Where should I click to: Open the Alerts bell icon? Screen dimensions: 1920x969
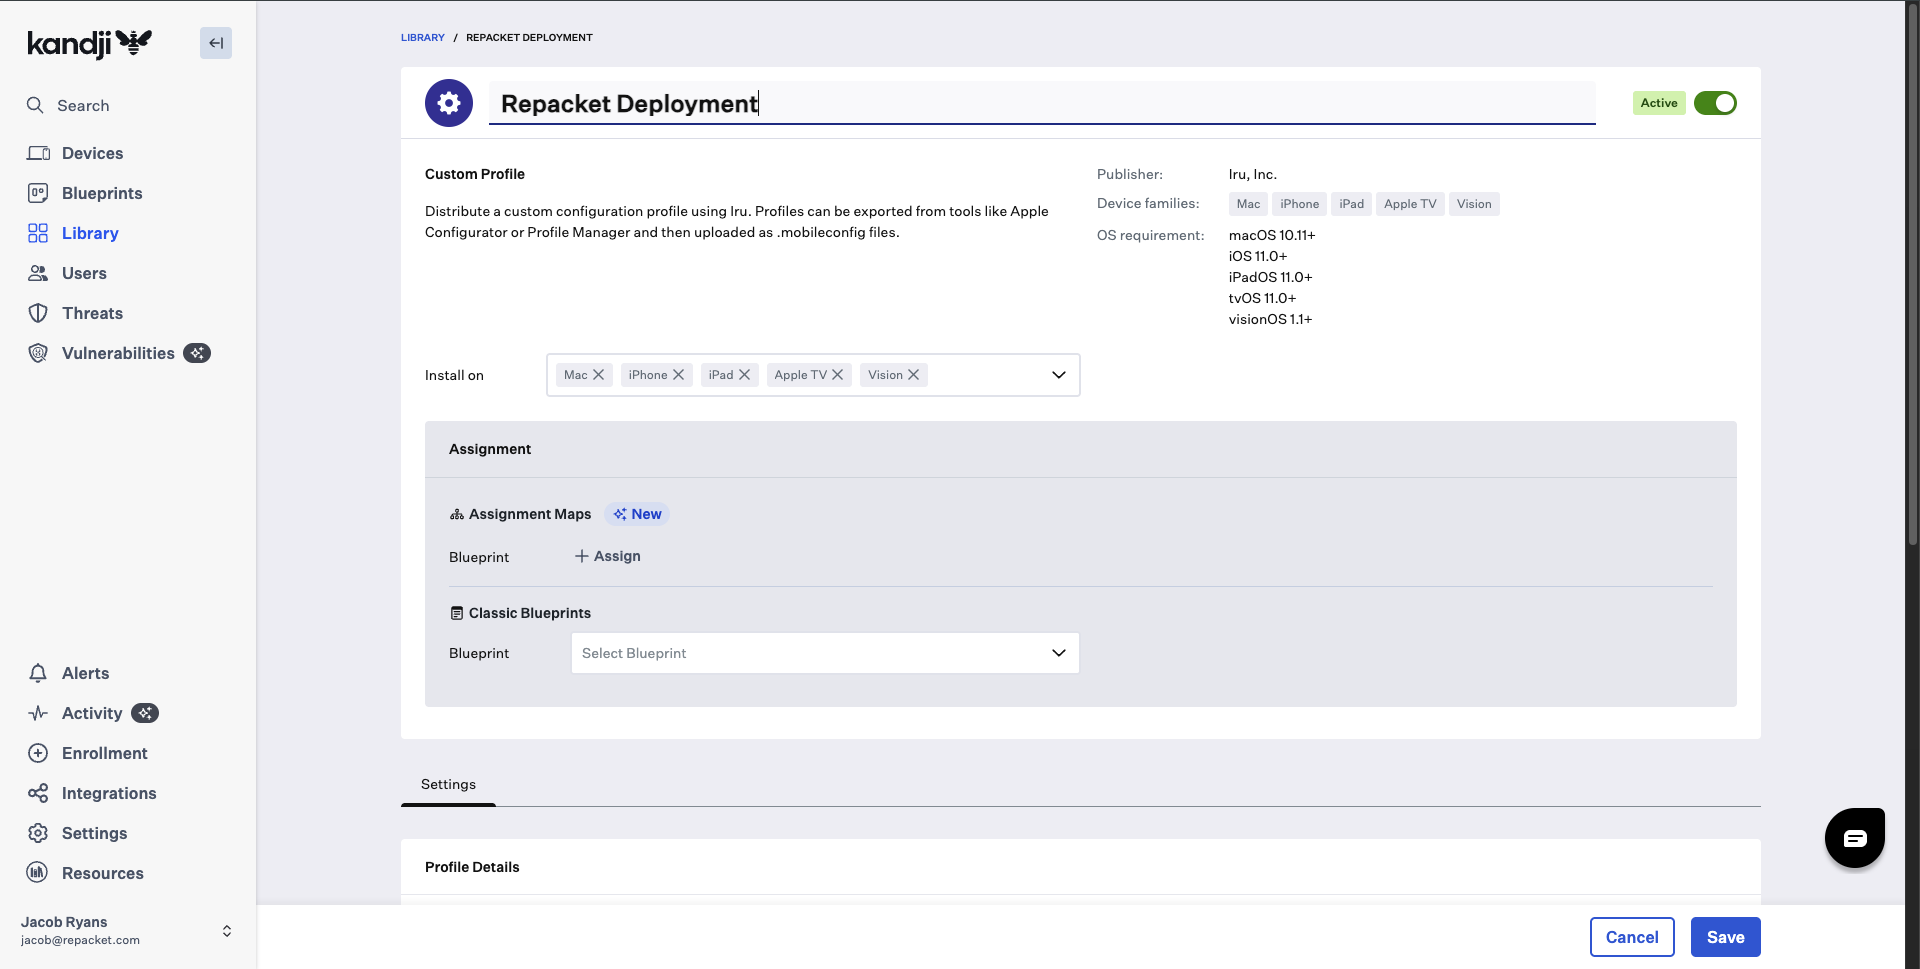tap(38, 673)
